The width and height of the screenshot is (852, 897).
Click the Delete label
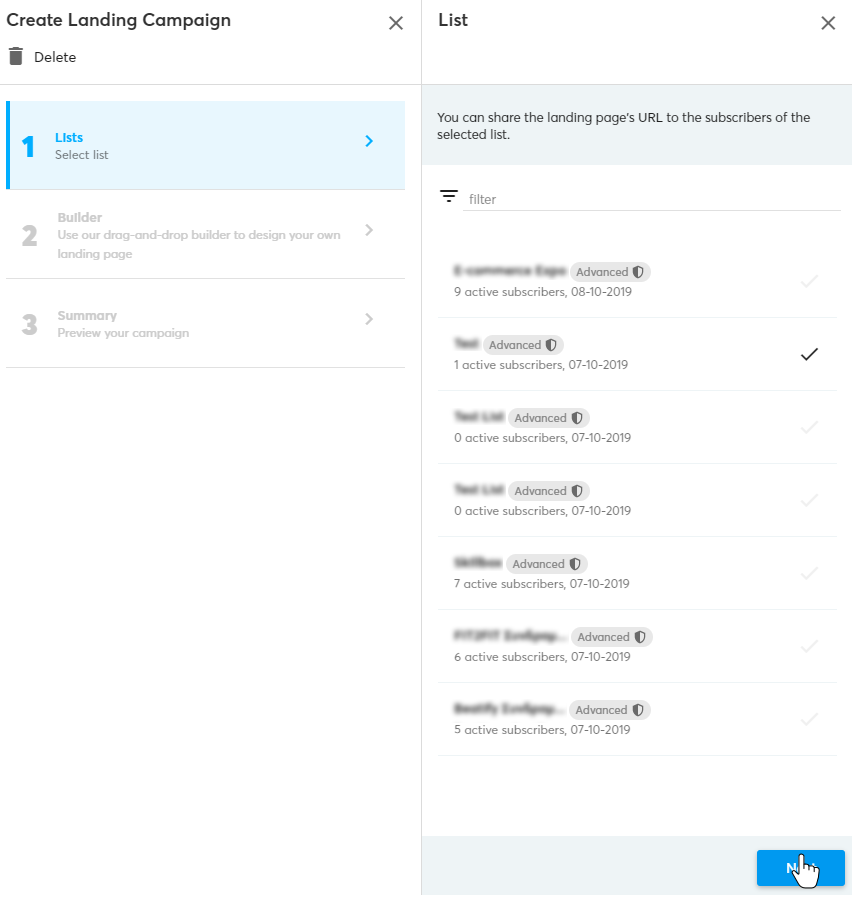(x=55, y=57)
